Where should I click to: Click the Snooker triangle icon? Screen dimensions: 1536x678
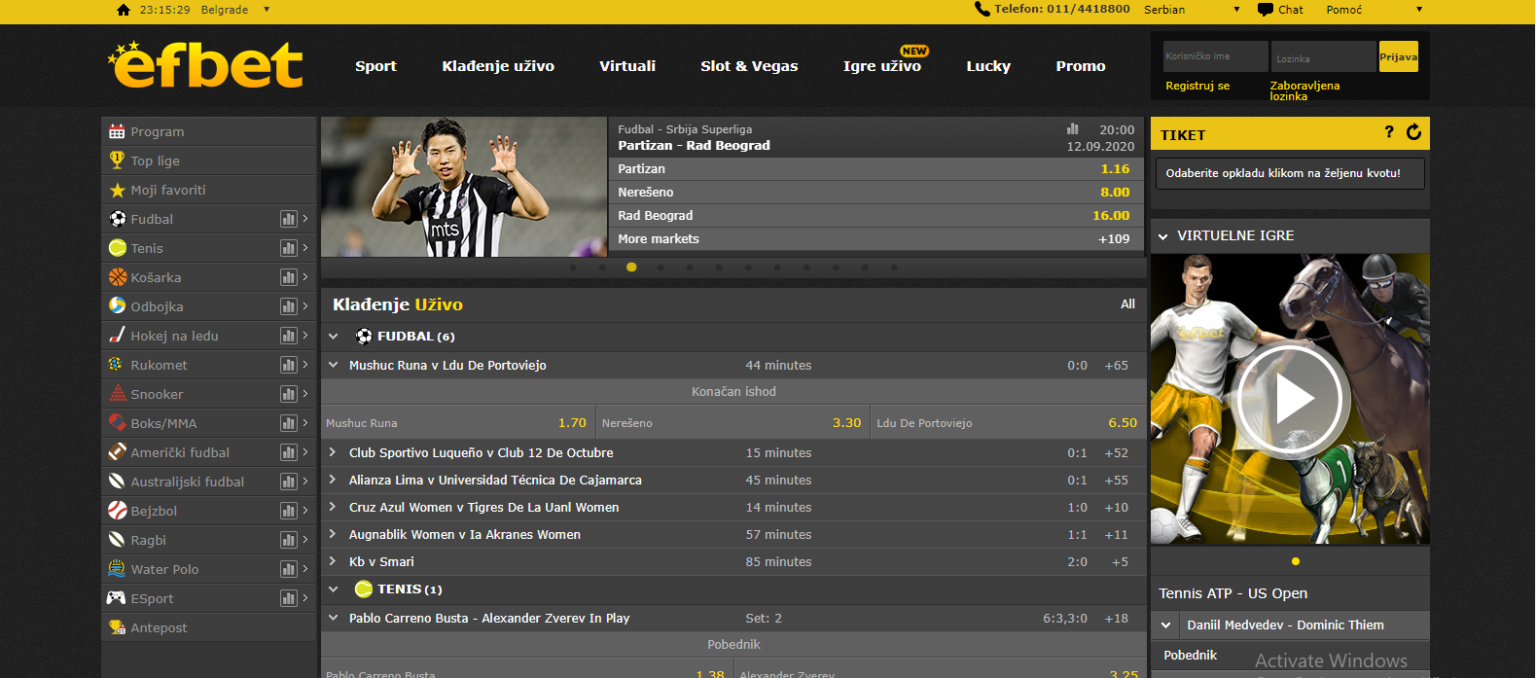click(x=117, y=394)
